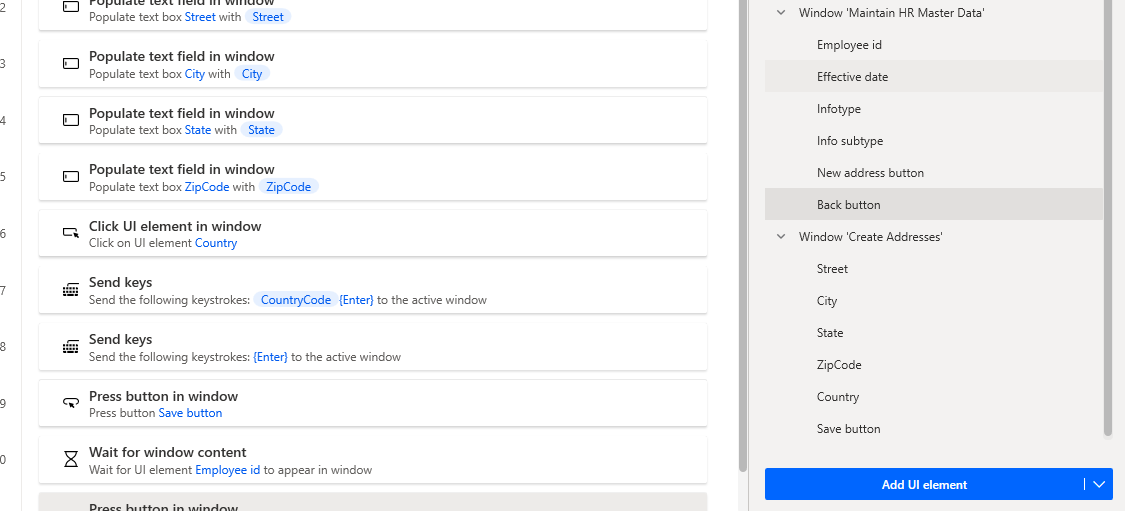Click the Add UI element button
The image size is (1125, 511).
tap(924, 484)
